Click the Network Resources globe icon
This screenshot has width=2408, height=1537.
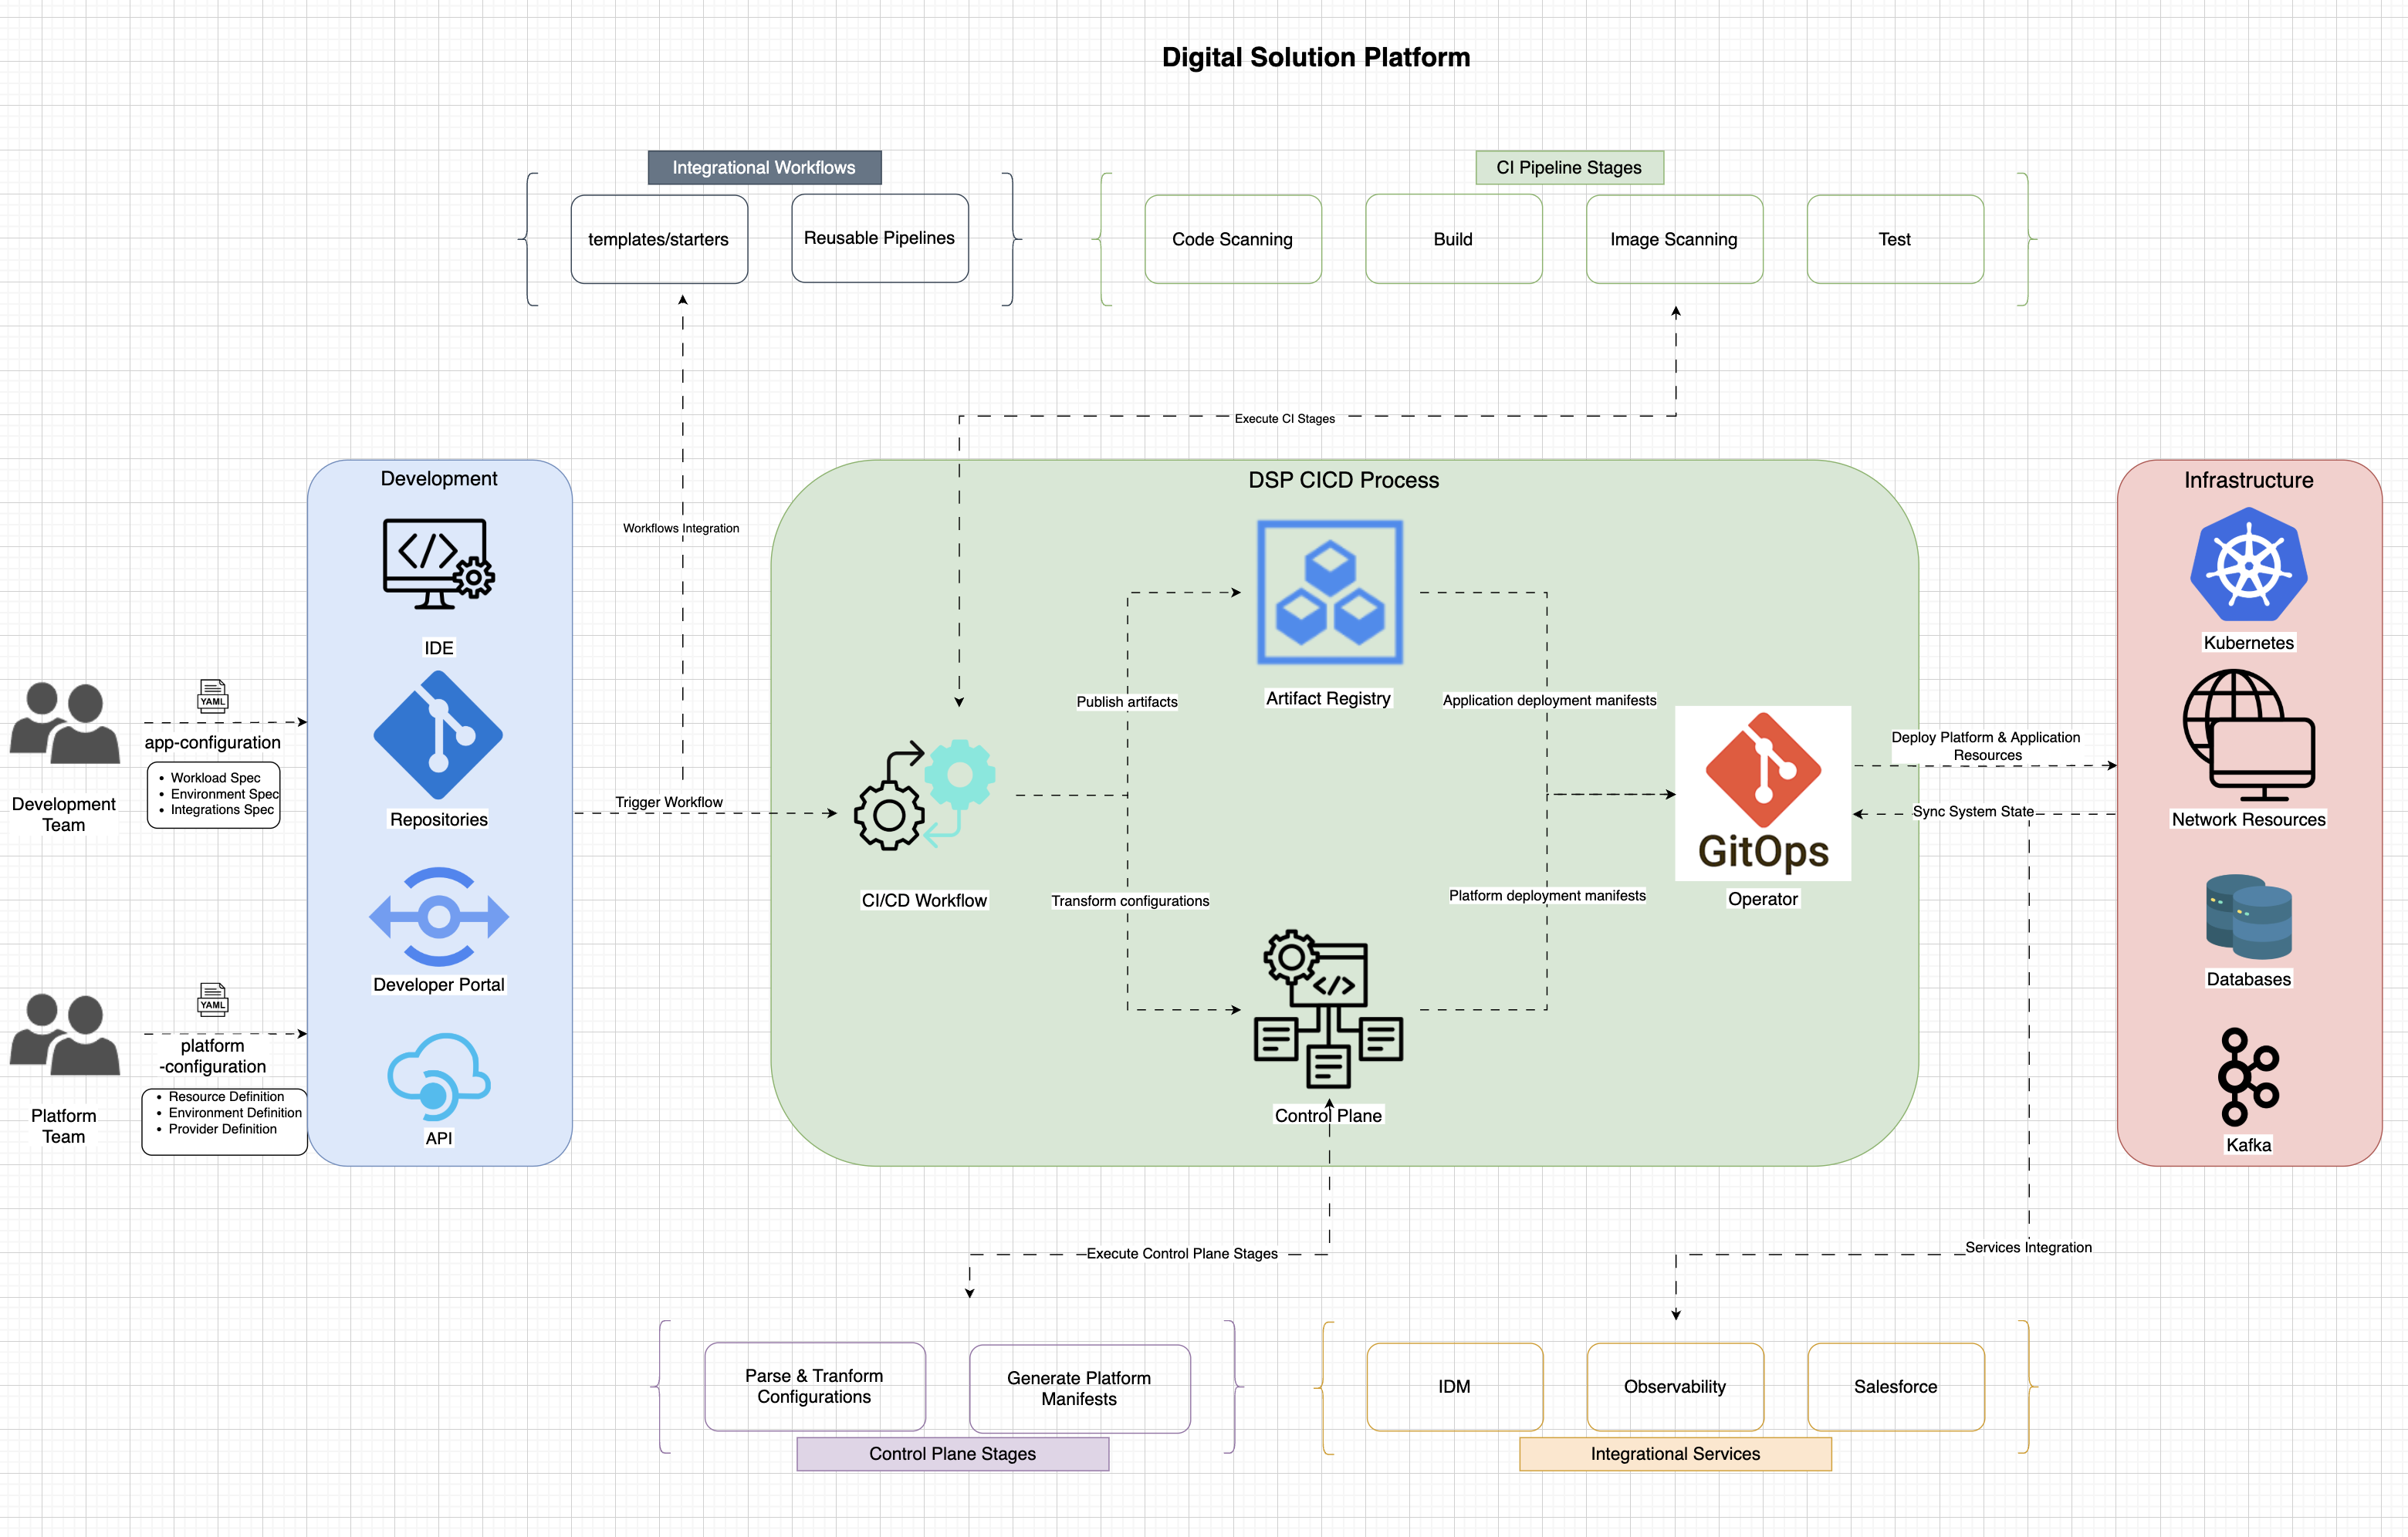(x=2249, y=735)
